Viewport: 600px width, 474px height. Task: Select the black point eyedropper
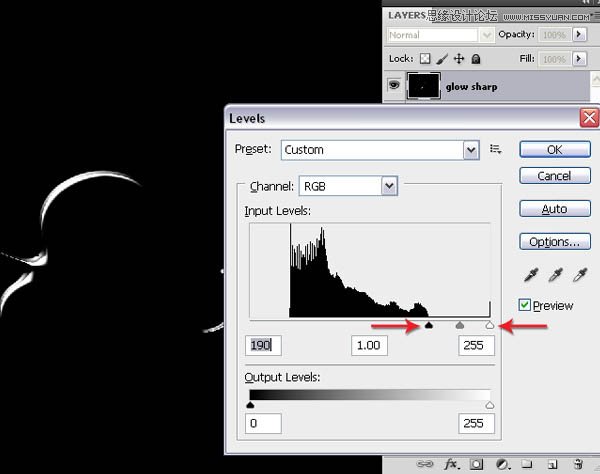(531, 274)
